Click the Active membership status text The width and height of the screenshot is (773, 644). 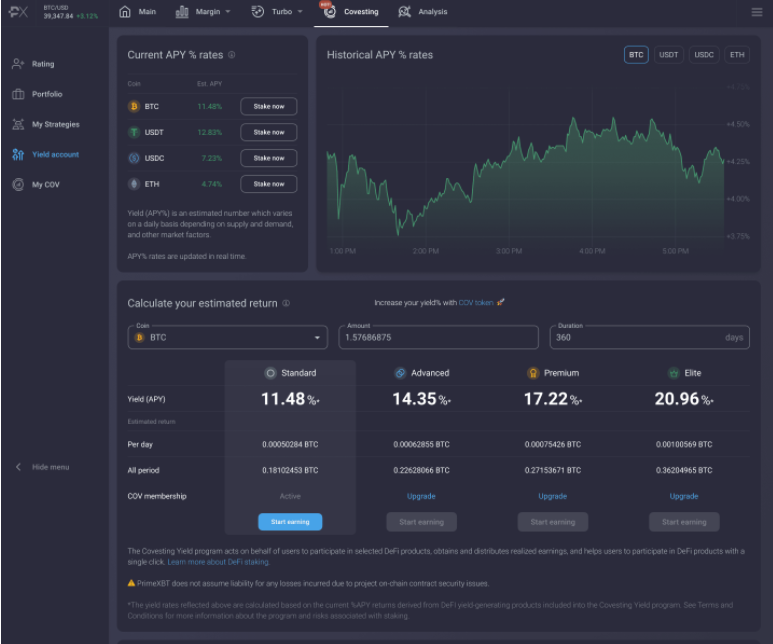coord(290,496)
